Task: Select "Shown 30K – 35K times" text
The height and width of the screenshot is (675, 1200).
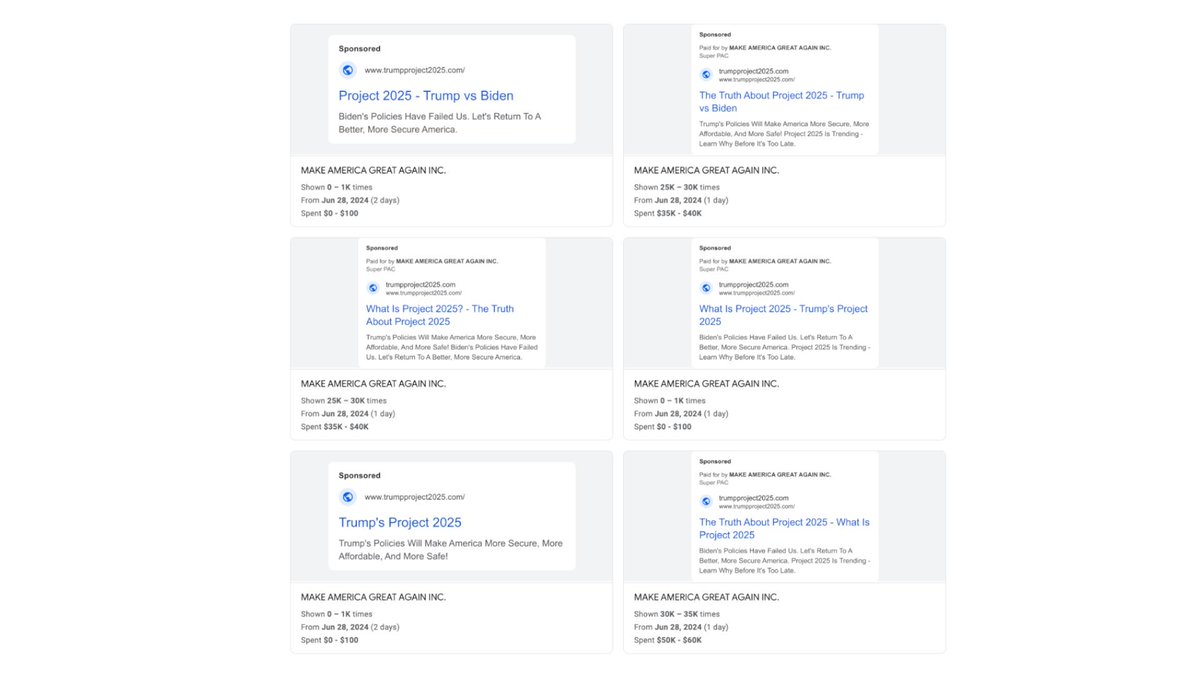Action: [677, 614]
